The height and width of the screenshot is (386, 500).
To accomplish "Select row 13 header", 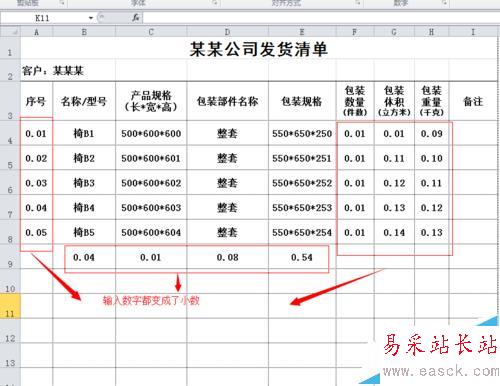I will coord(10,355).
